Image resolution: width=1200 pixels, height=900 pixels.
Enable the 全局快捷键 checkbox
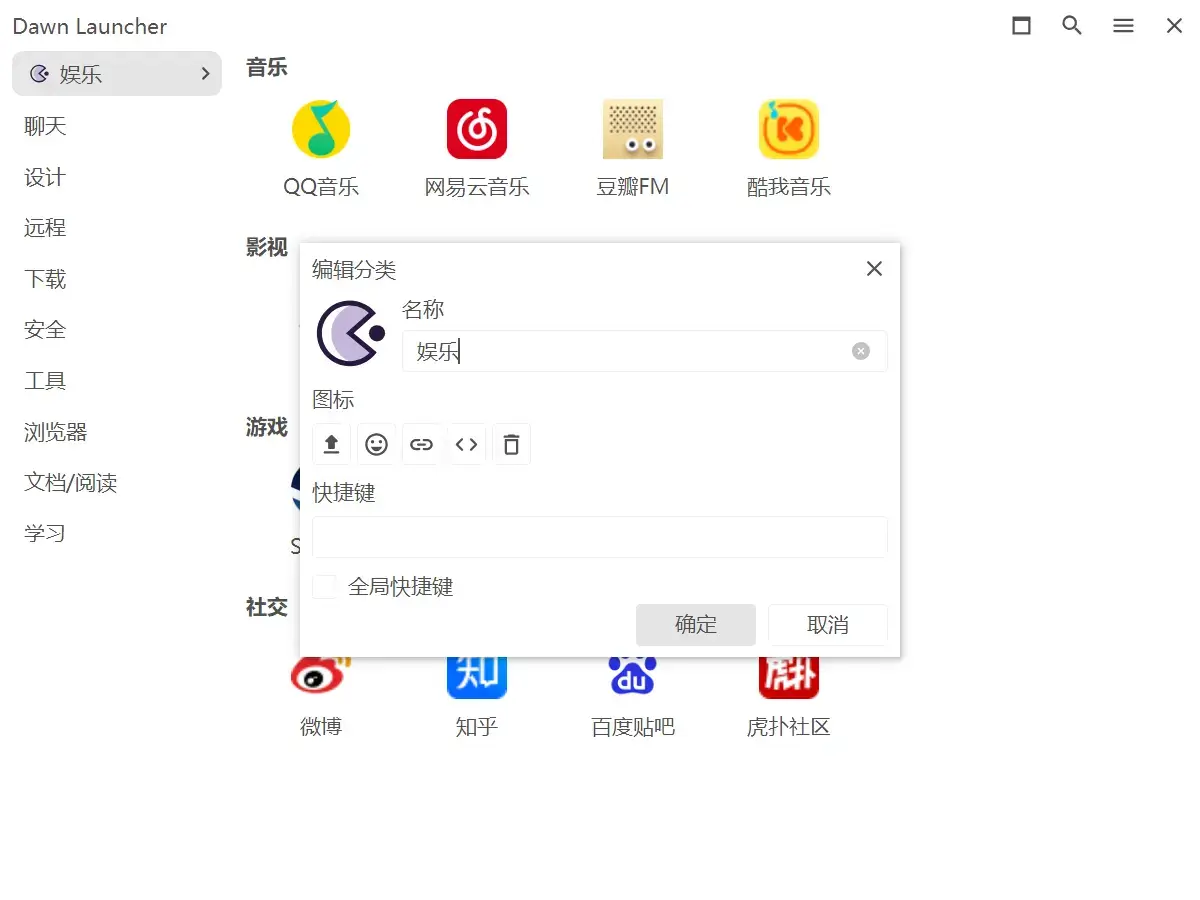(x=324, y=587)
